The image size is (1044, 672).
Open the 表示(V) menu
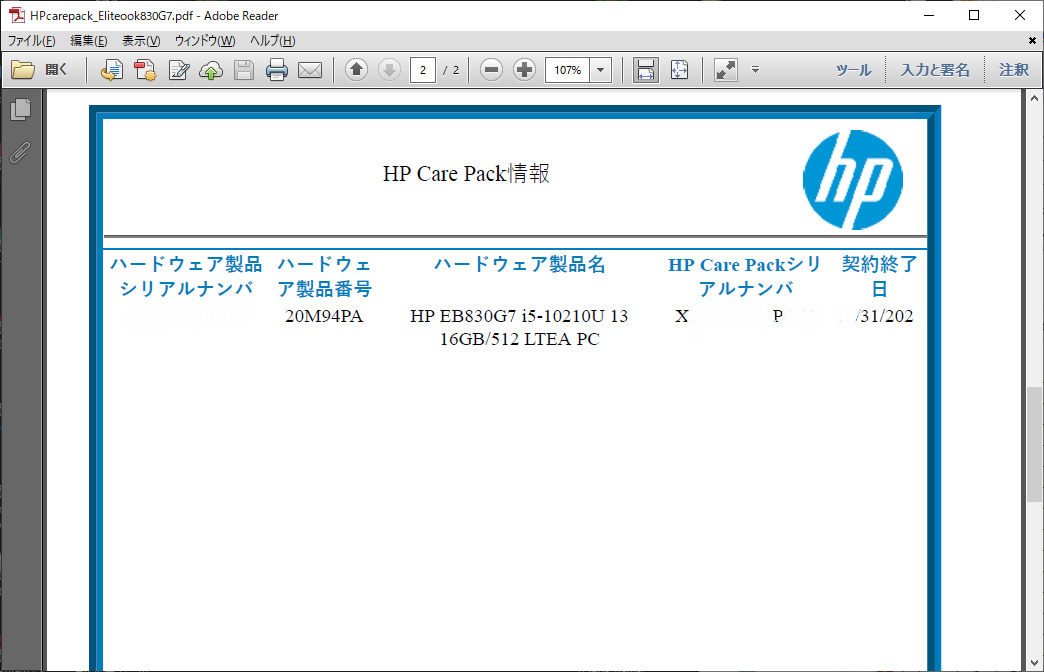click(x=140, y=41)
